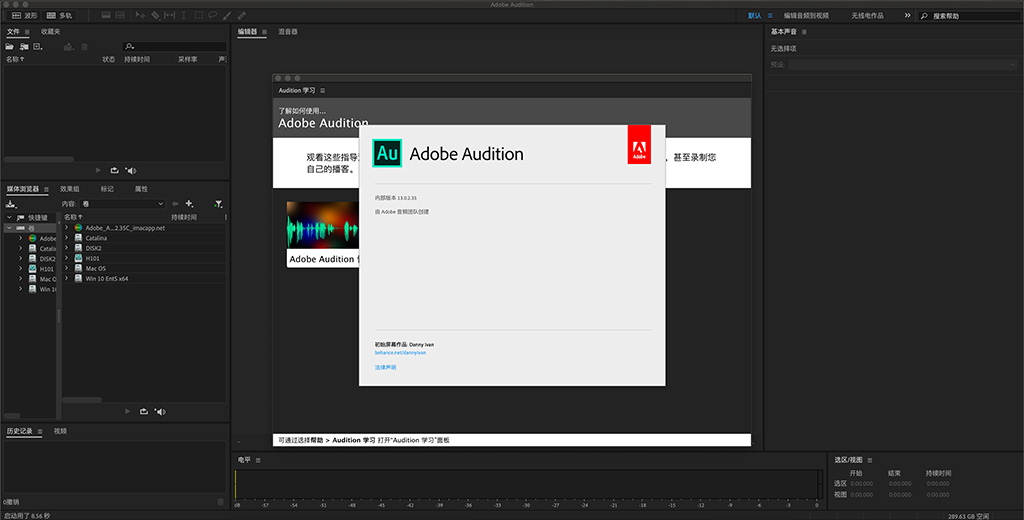1024x520 pixels.
Task: Toggle media browser auto-play speaker
Action: point(160,412)
